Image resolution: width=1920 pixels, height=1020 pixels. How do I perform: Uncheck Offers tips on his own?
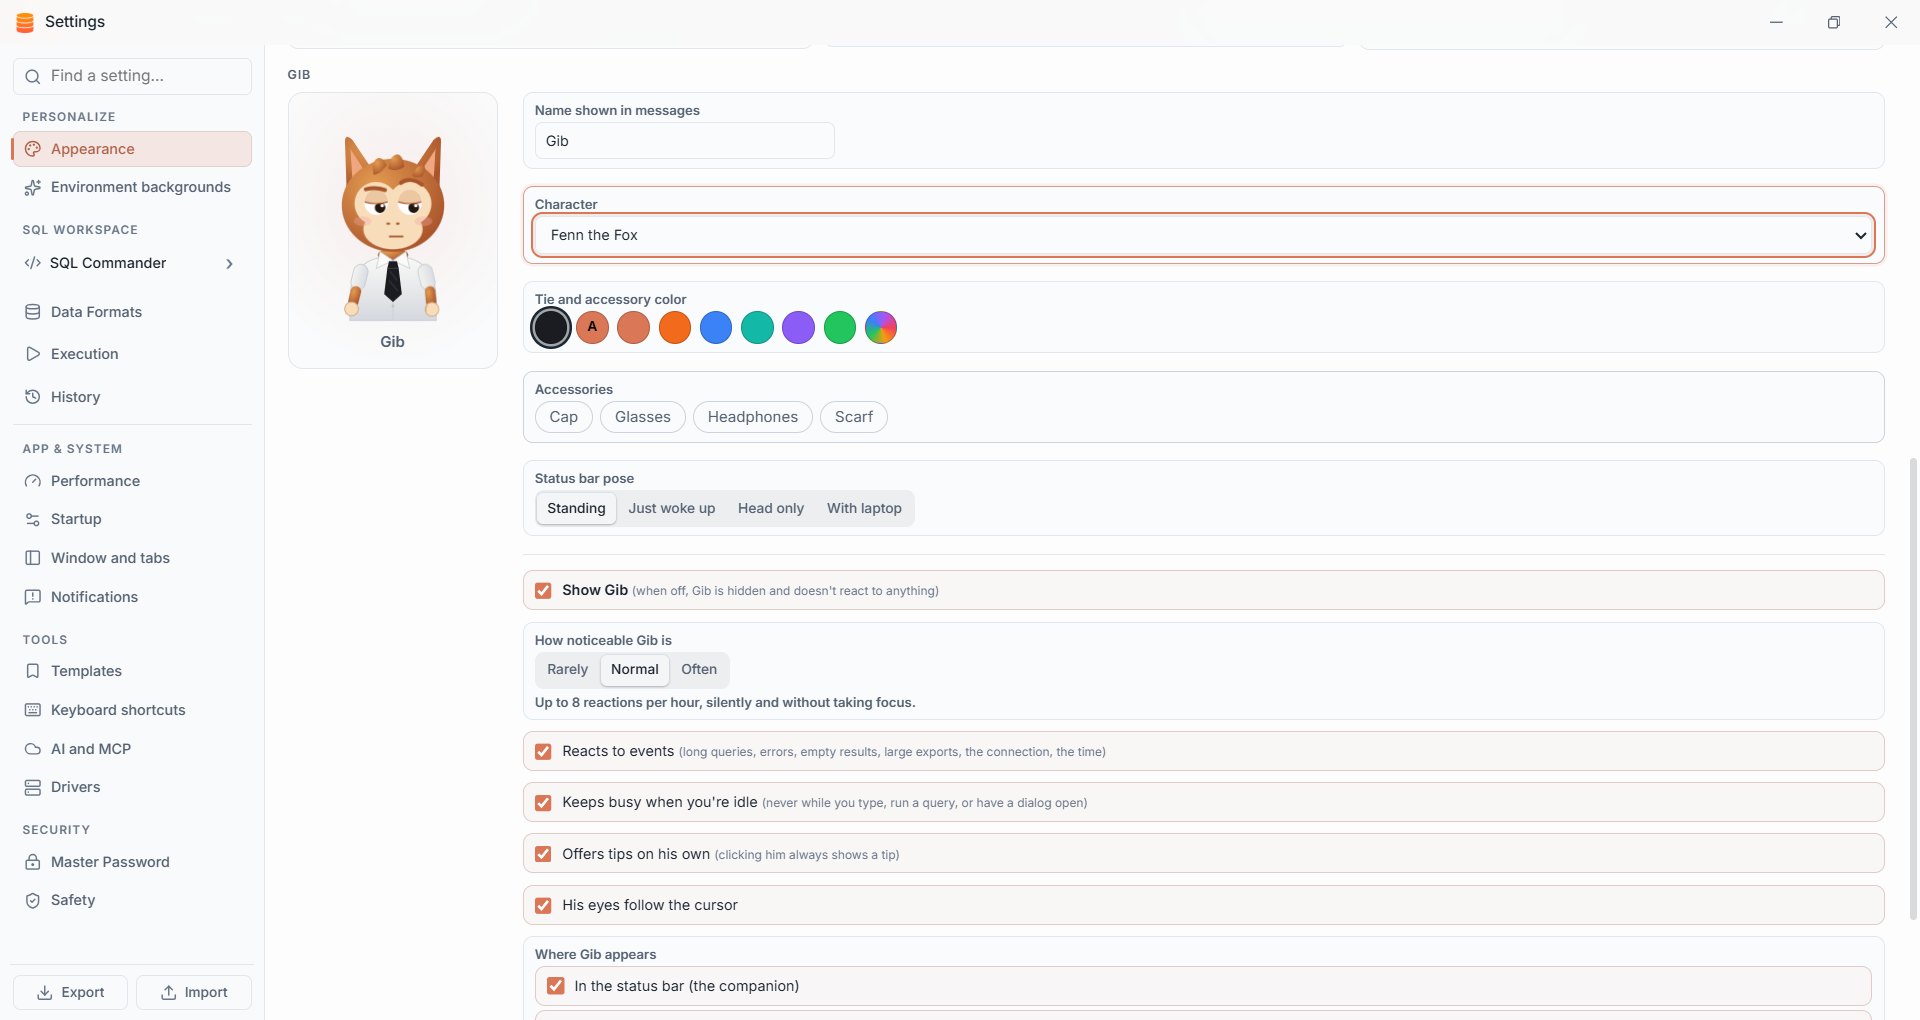click(543, 854)
